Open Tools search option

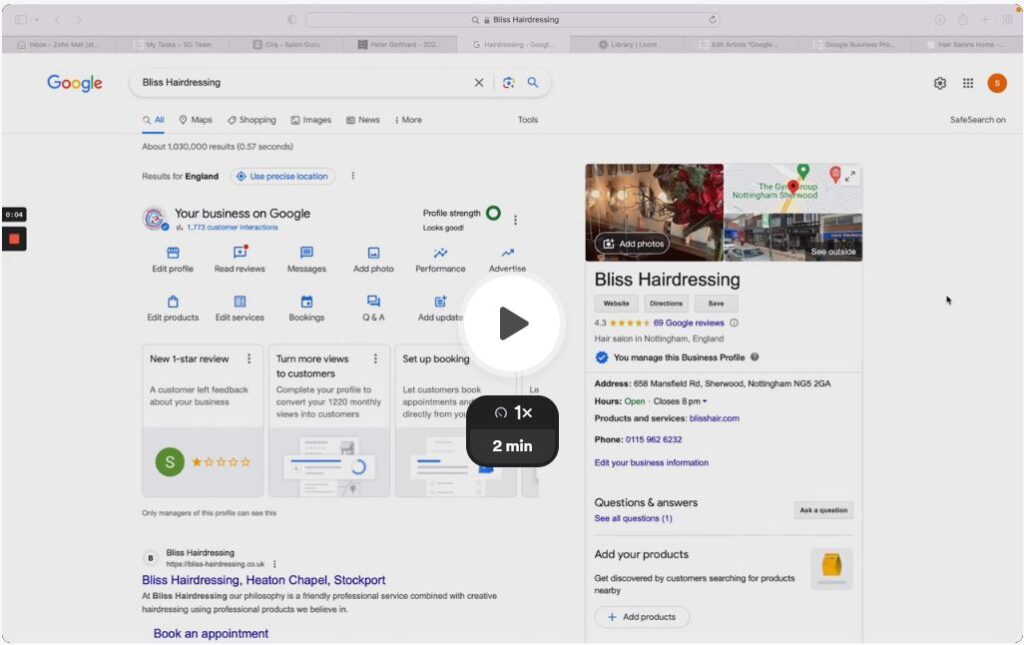[x=528, y=120]
